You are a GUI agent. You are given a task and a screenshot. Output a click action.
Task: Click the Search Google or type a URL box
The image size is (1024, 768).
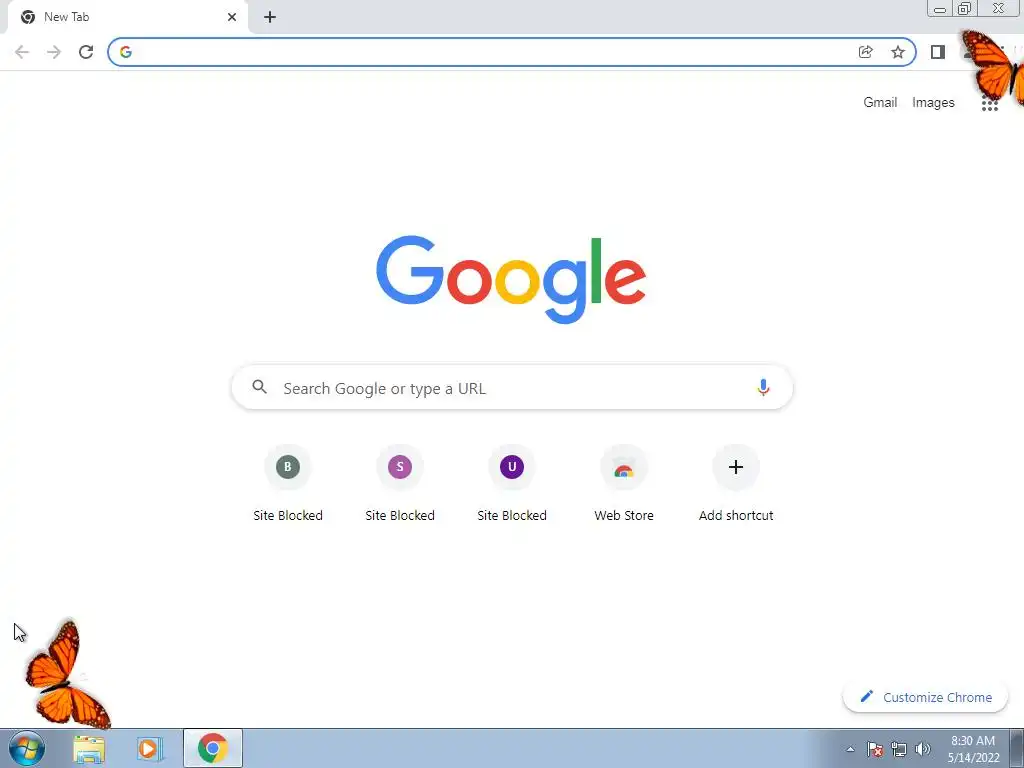click(512, 387)
